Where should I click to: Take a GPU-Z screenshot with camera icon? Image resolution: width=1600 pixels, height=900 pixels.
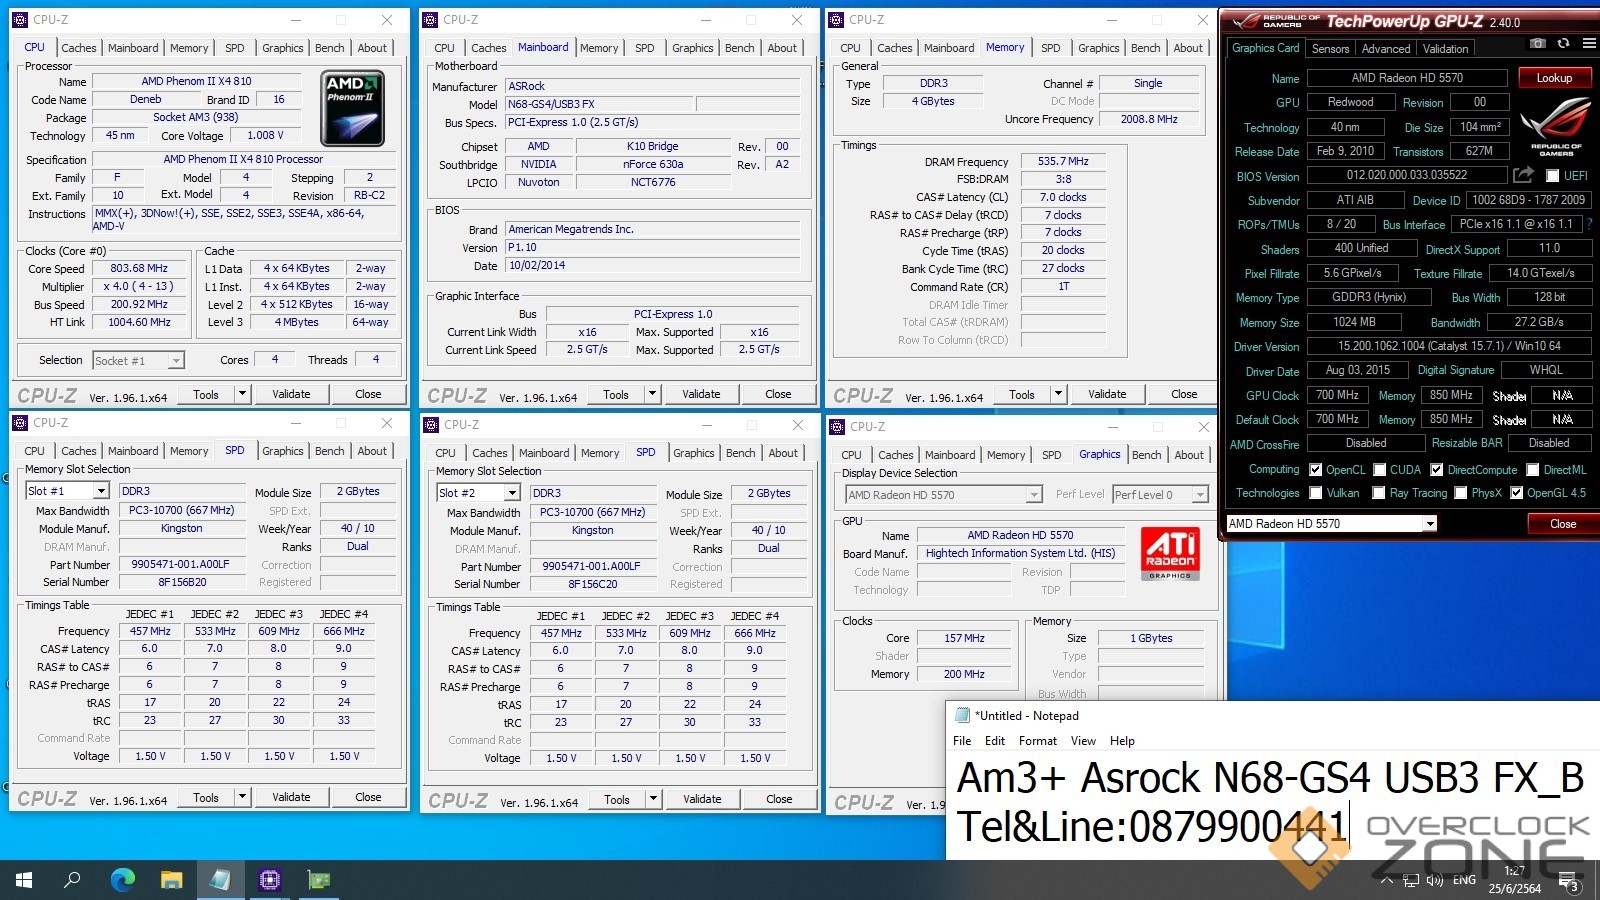point(1538,44)
